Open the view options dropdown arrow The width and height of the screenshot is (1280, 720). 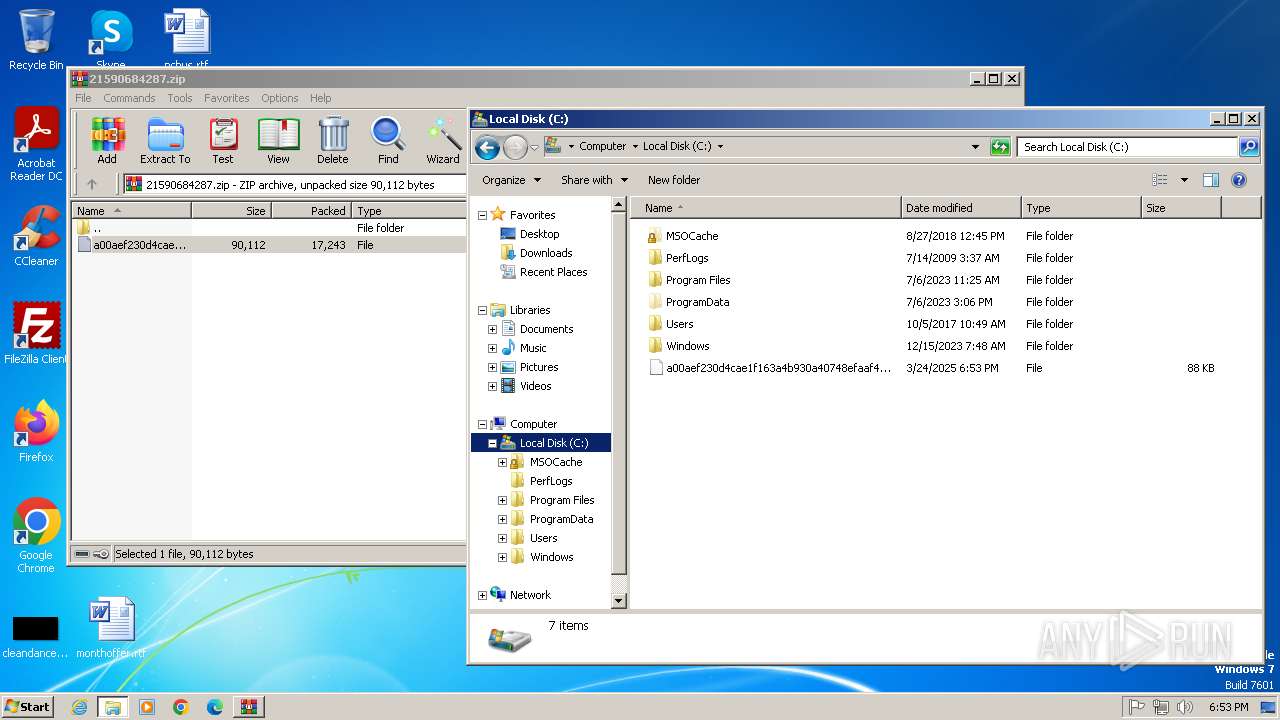coord(1184,180)
